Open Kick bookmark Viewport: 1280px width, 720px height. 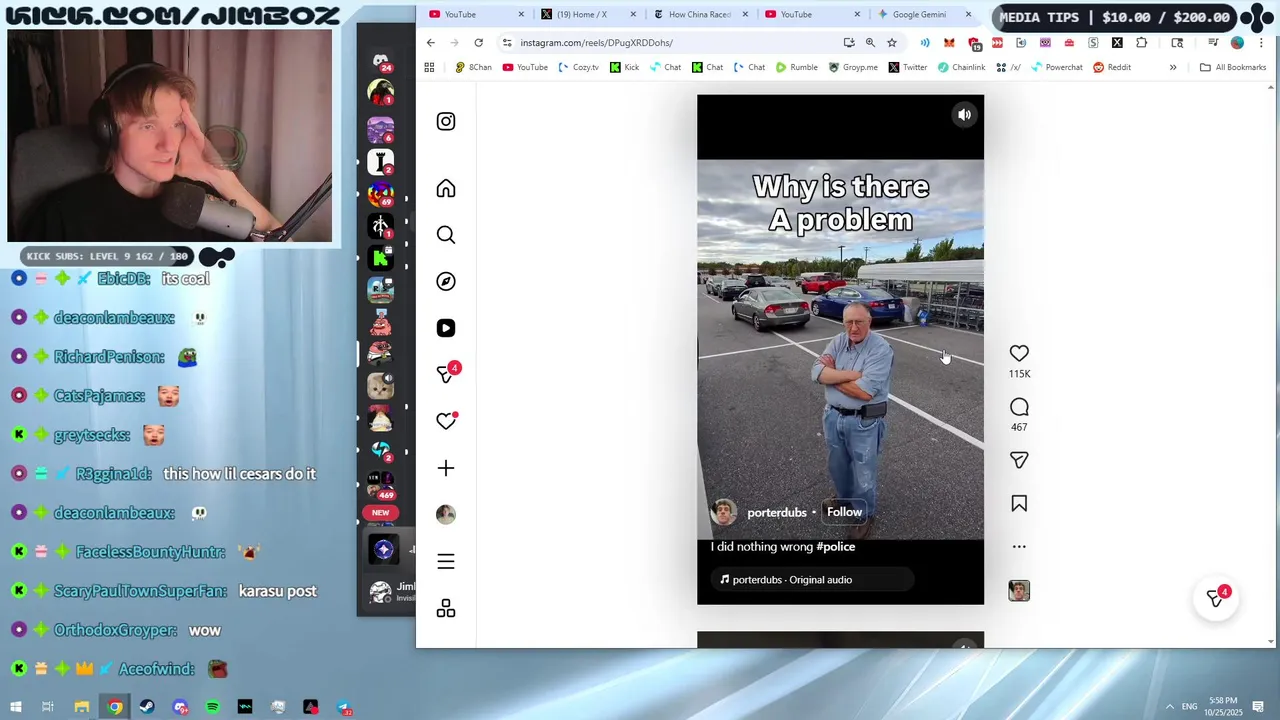624,67
